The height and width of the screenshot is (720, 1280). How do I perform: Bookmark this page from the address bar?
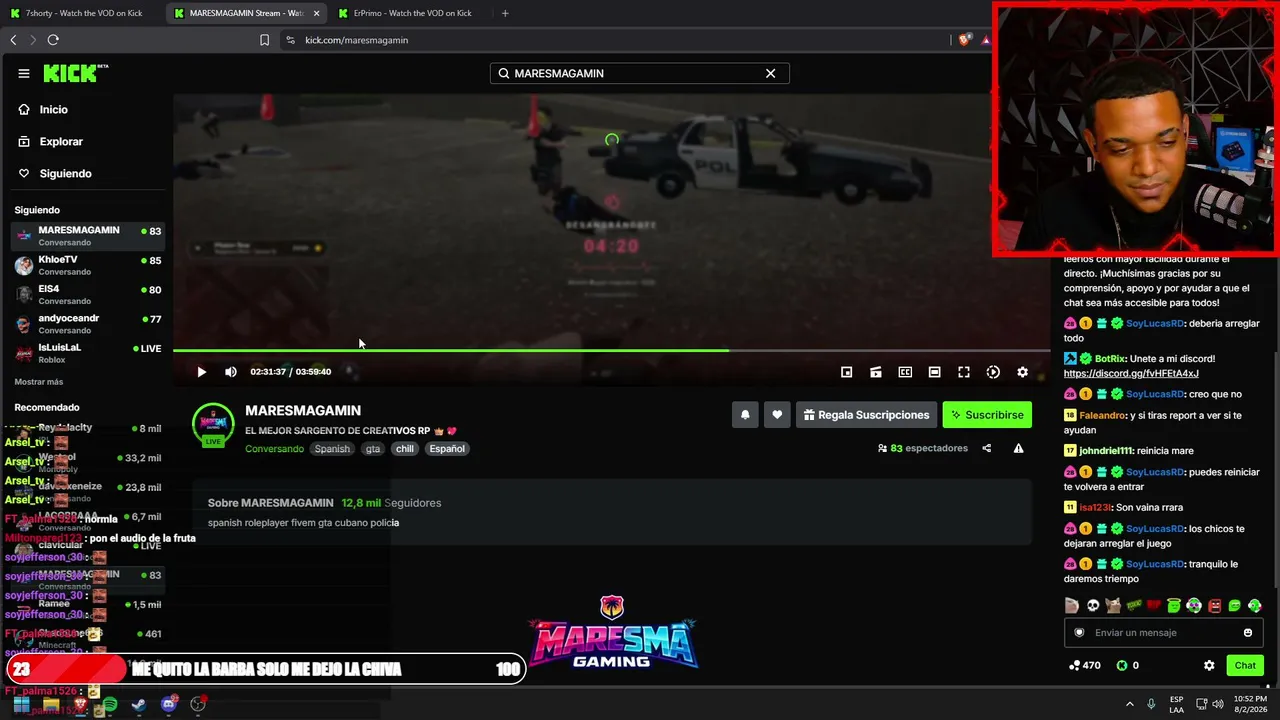point(264,40)
